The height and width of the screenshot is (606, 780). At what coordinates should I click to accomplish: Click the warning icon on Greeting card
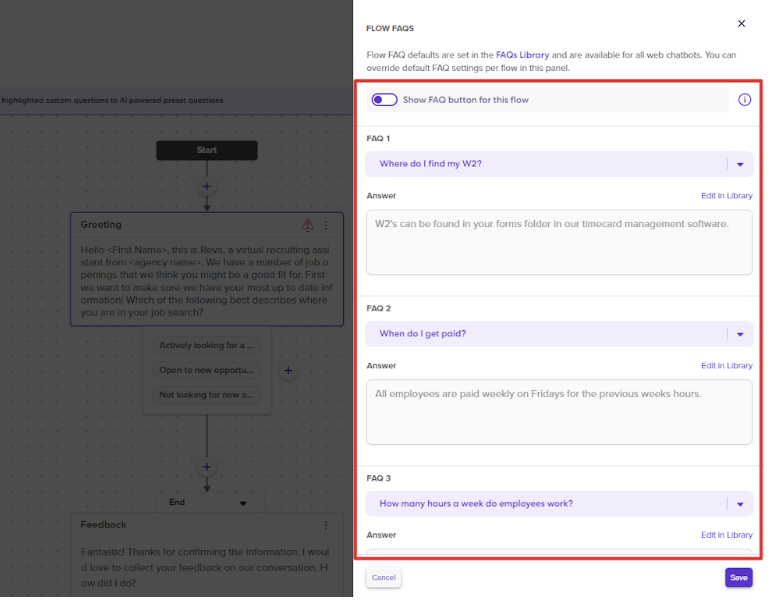click(x=308, y=225)
